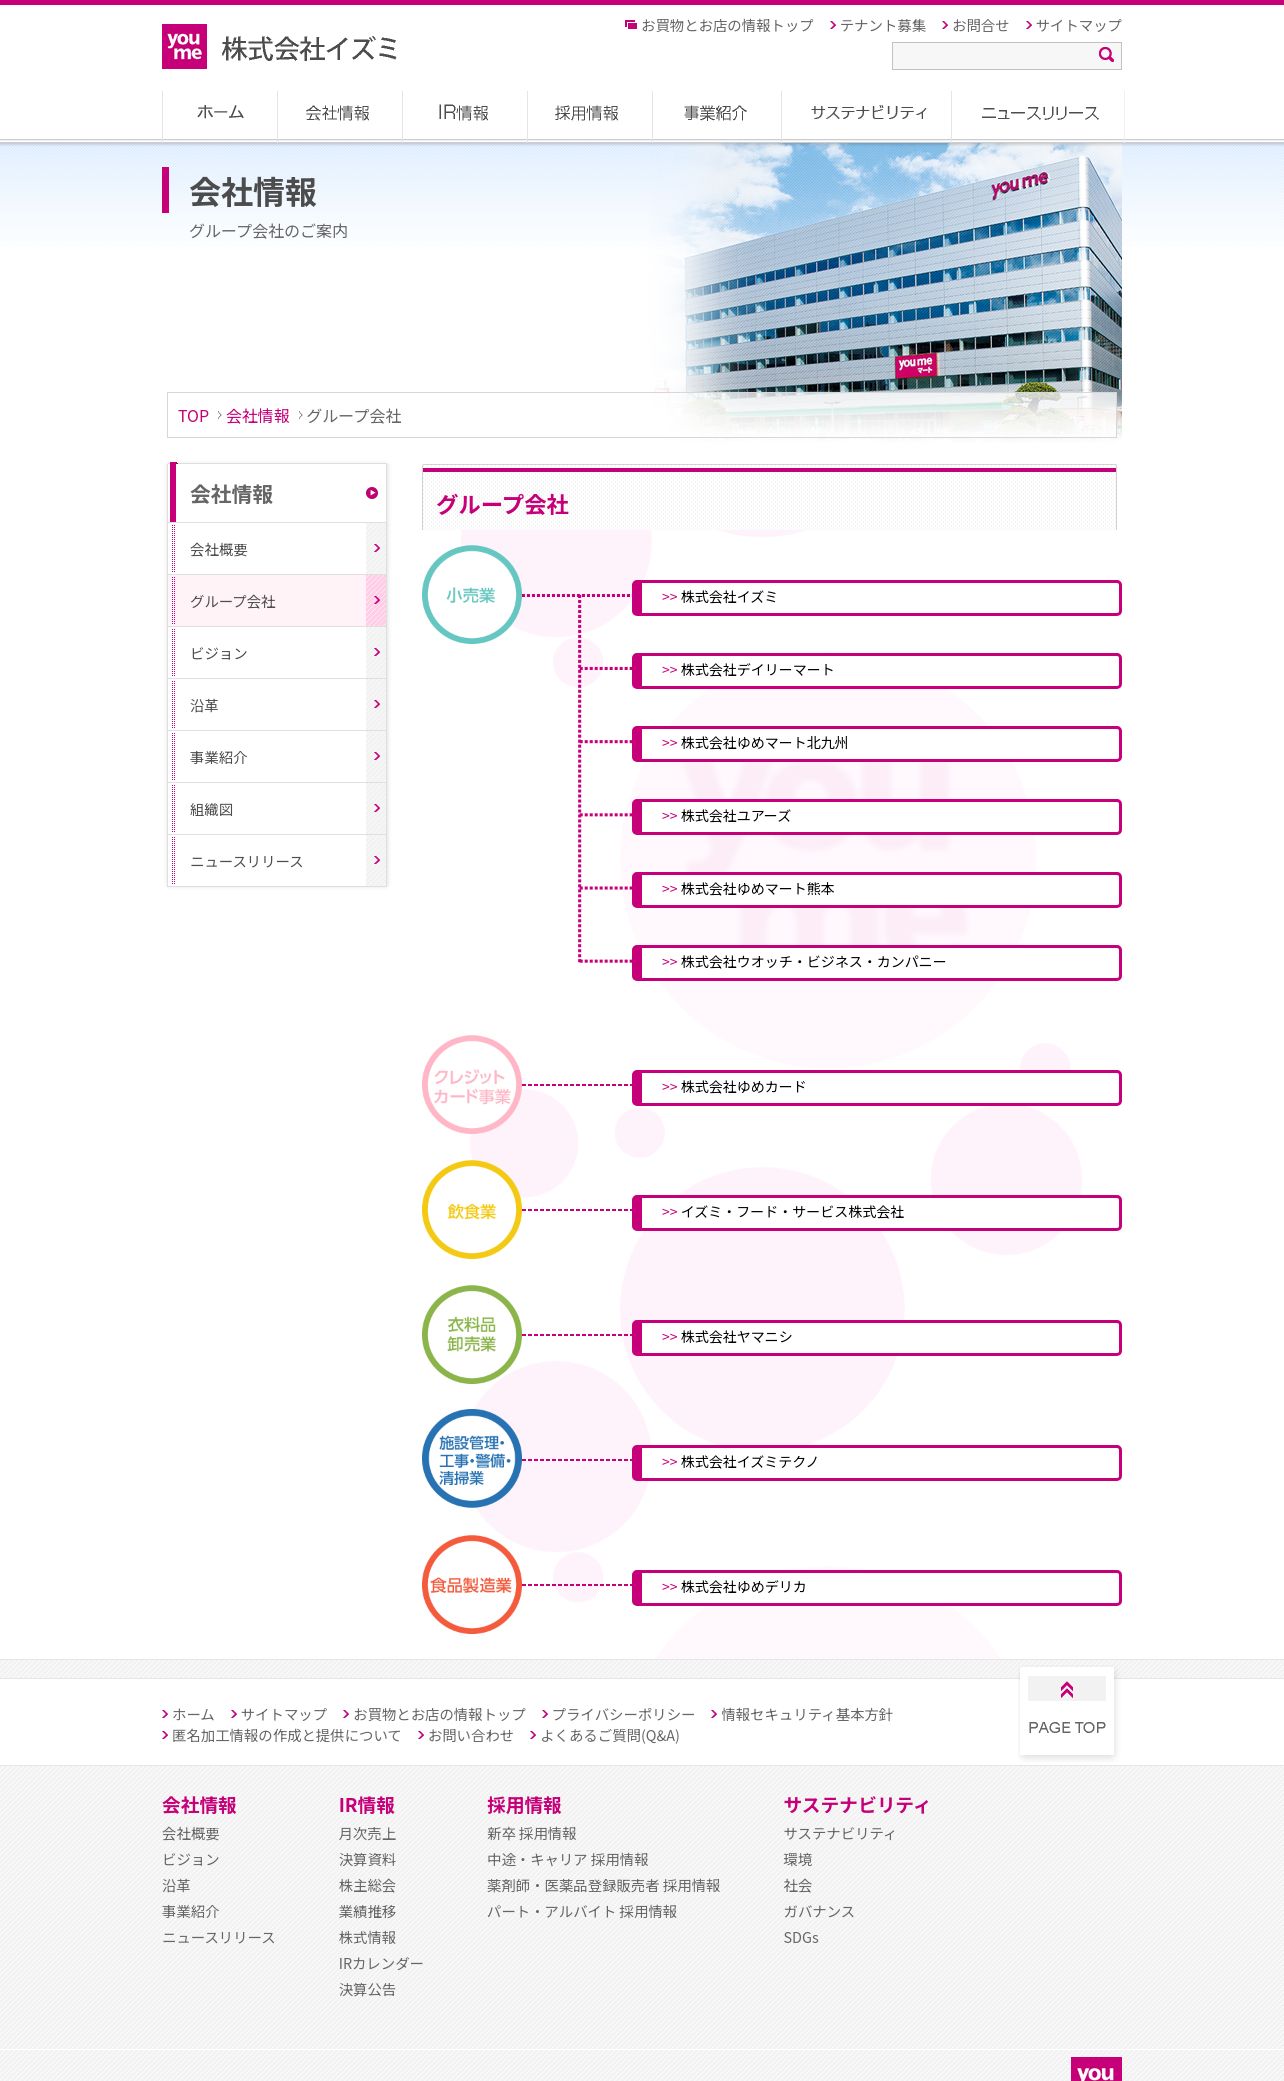Image resolution: width=1284 pixels, height=2081 pixels.
Task: Click footer よくあるご質問(Q&A) link
Action: coord(610,1736)
